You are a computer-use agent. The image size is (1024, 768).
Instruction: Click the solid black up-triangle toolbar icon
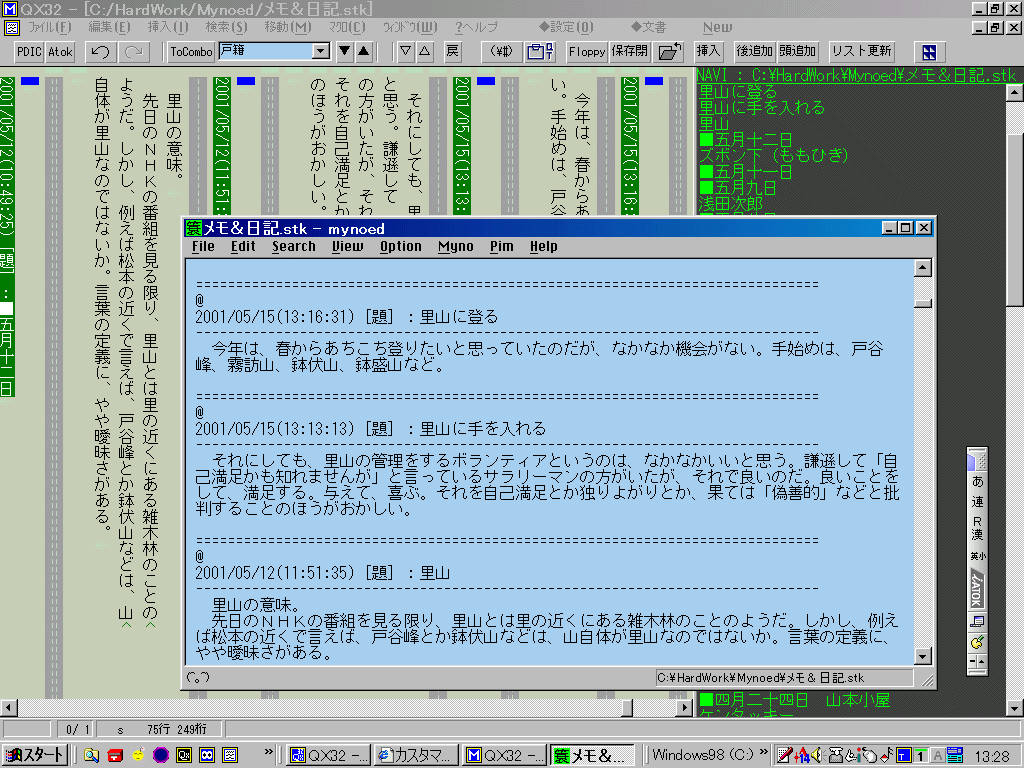(x=364, y=51)
